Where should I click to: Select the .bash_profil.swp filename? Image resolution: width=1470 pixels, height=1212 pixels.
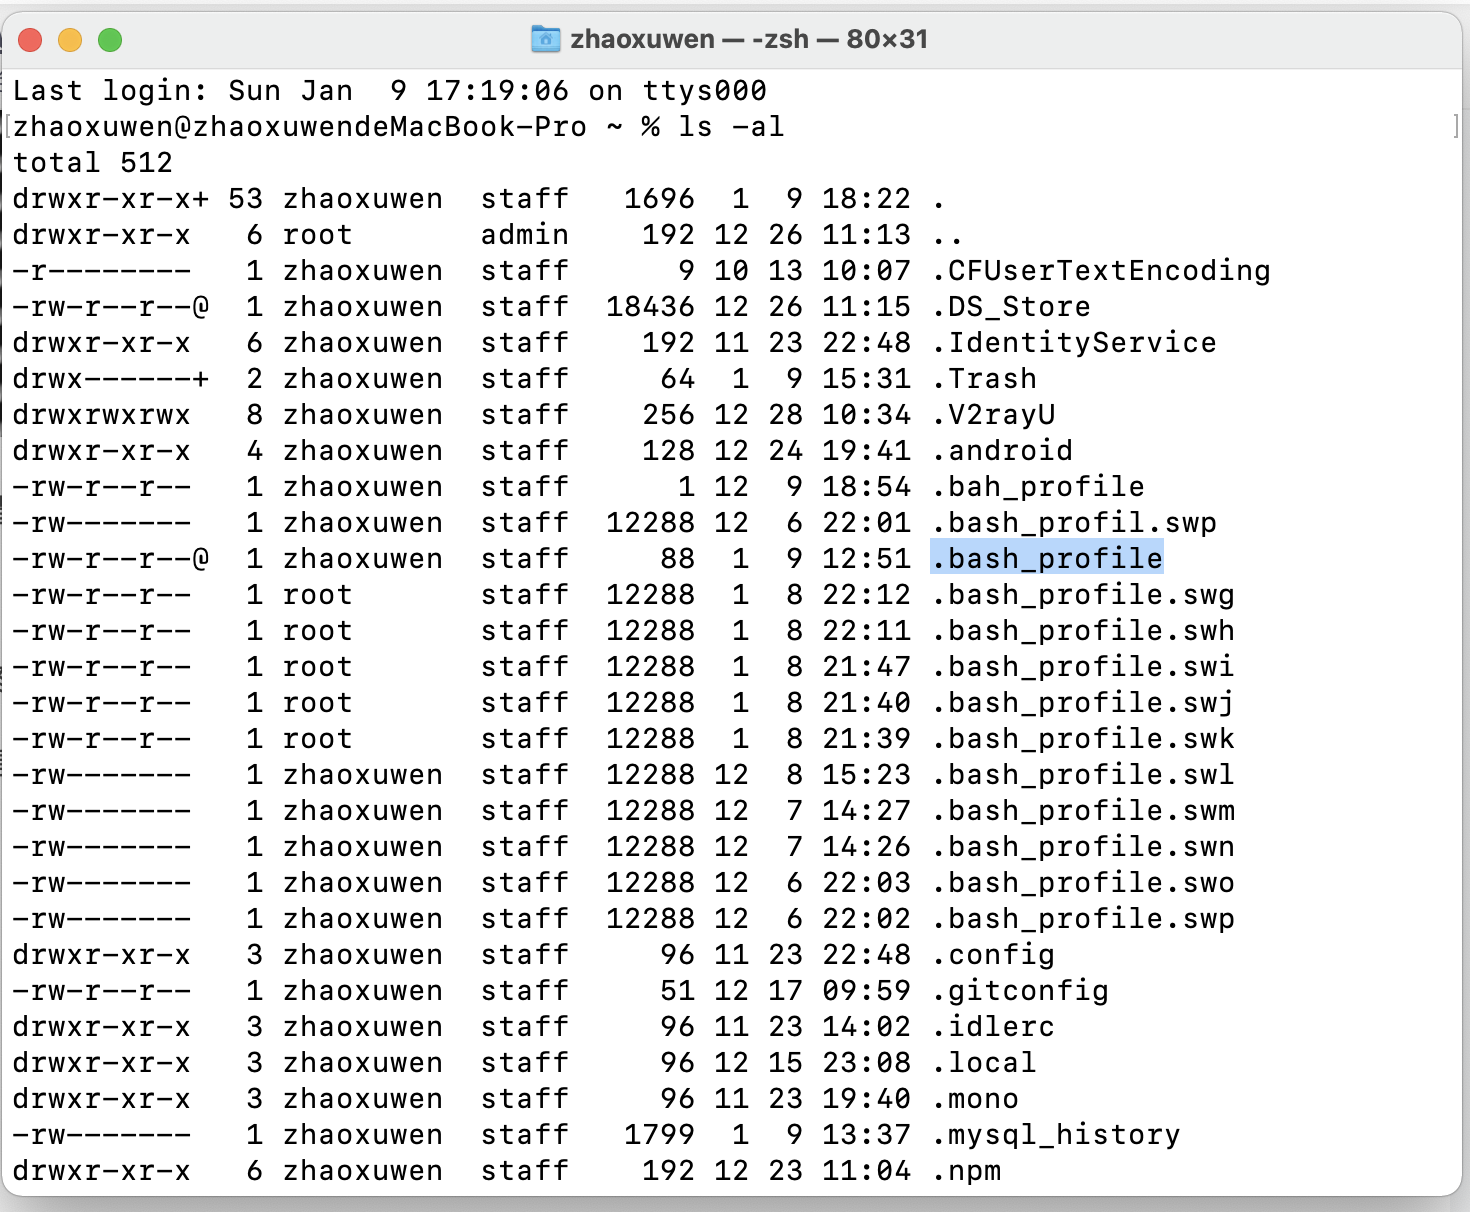[x=1074, y=522]
